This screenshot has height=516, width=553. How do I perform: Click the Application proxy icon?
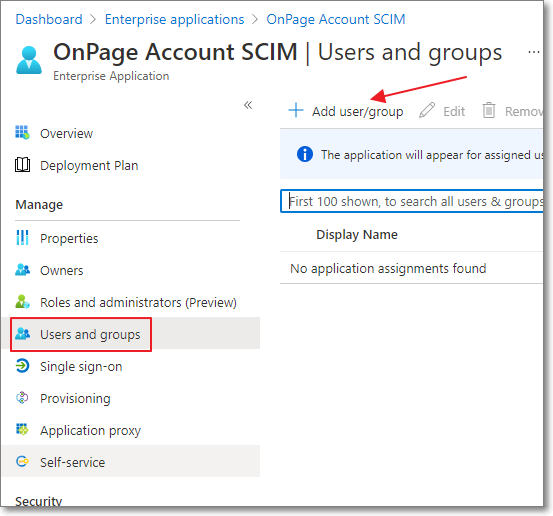click(22, 429)
